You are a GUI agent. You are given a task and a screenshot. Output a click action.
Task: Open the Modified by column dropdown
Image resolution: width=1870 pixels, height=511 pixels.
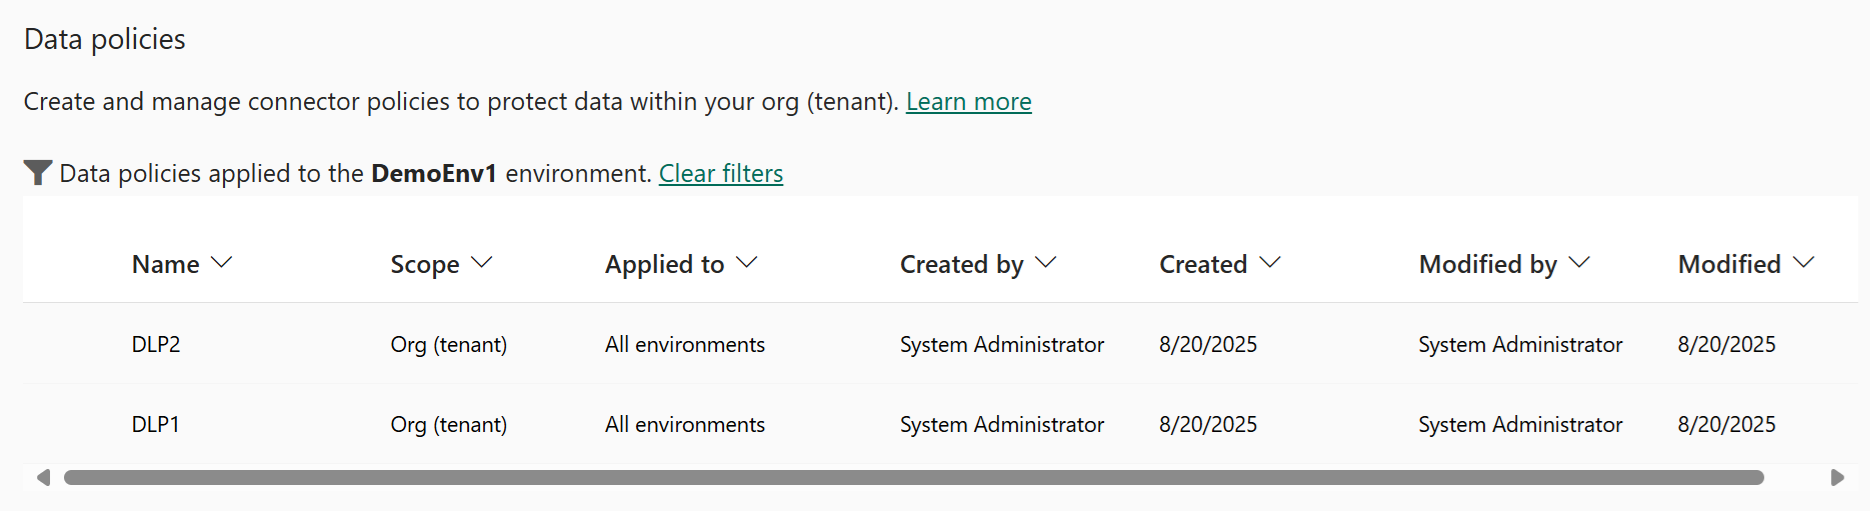[x=1580, y=263]
